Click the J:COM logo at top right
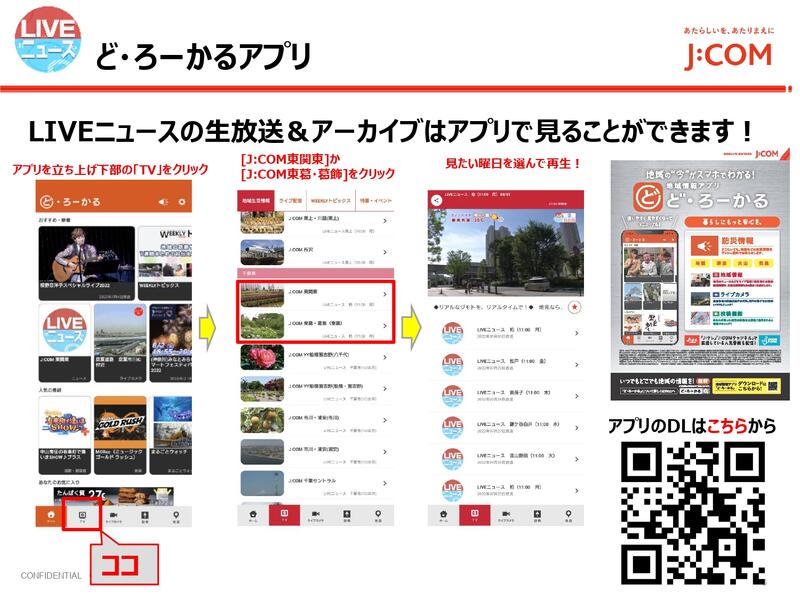 (728, 50)
